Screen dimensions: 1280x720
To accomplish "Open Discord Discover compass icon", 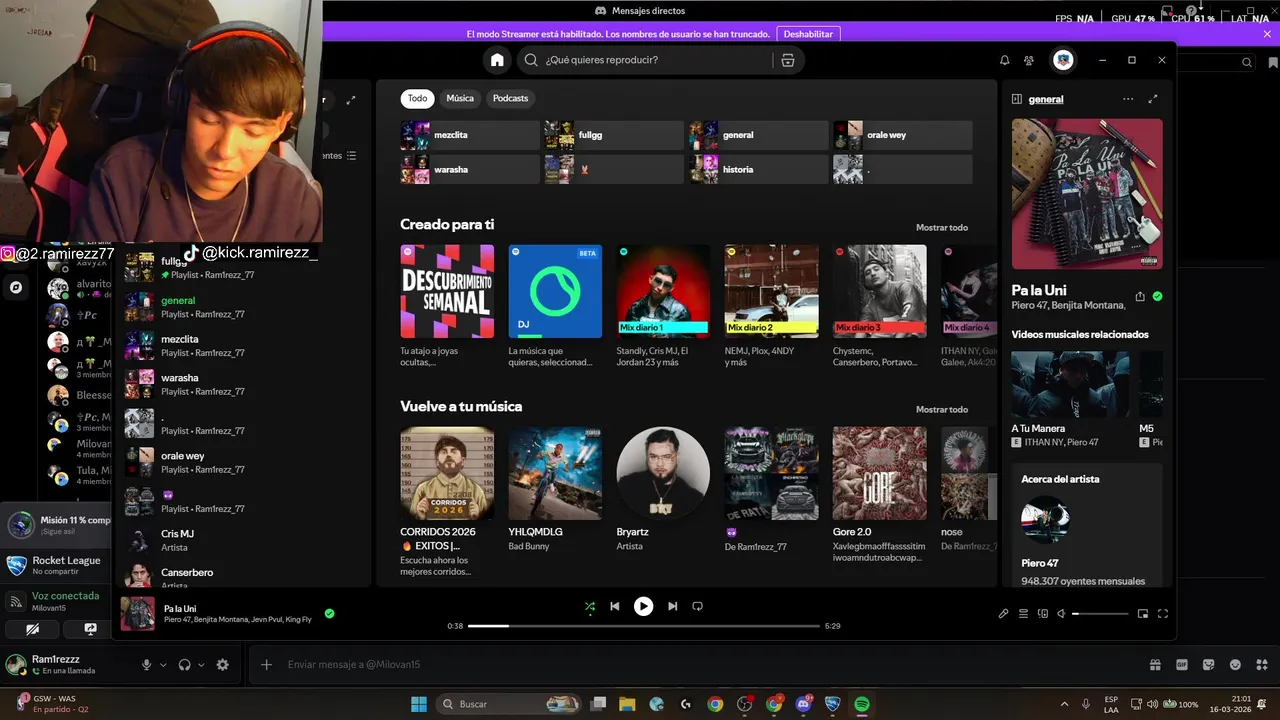I will (x=16, y=287).
